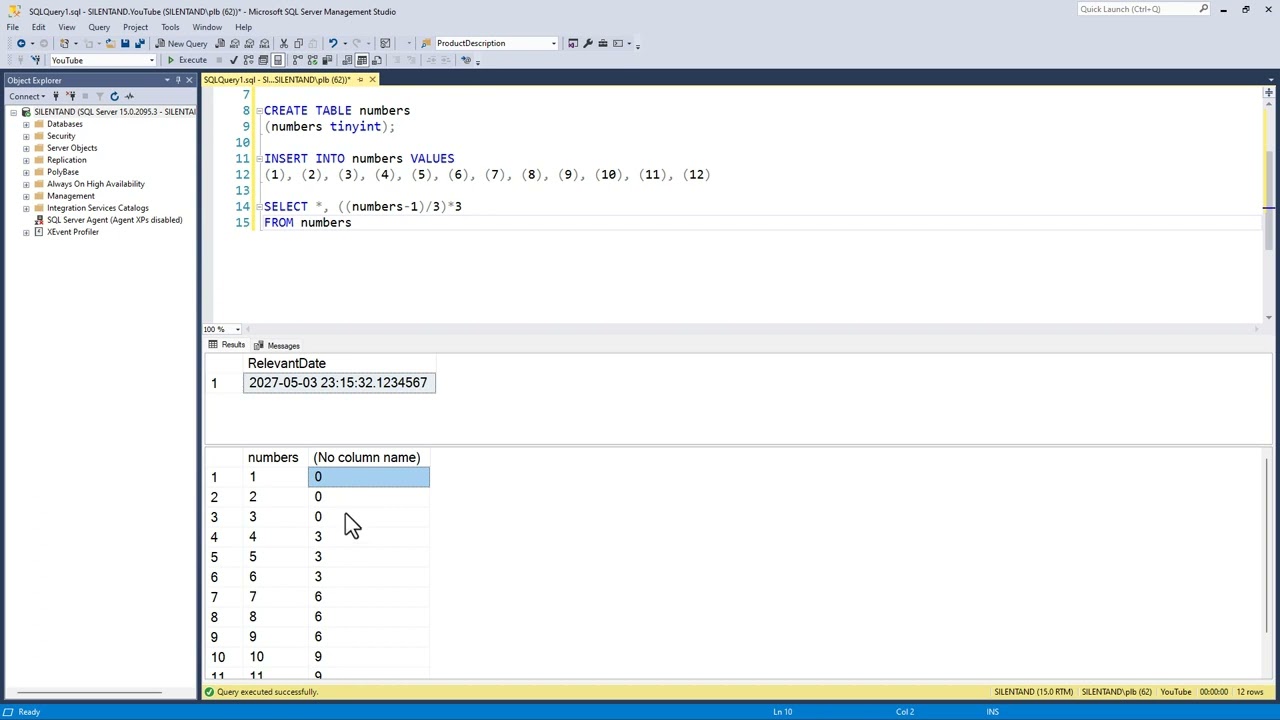Open the Edit menu
1280x720 pixels.
coord(38,27)
